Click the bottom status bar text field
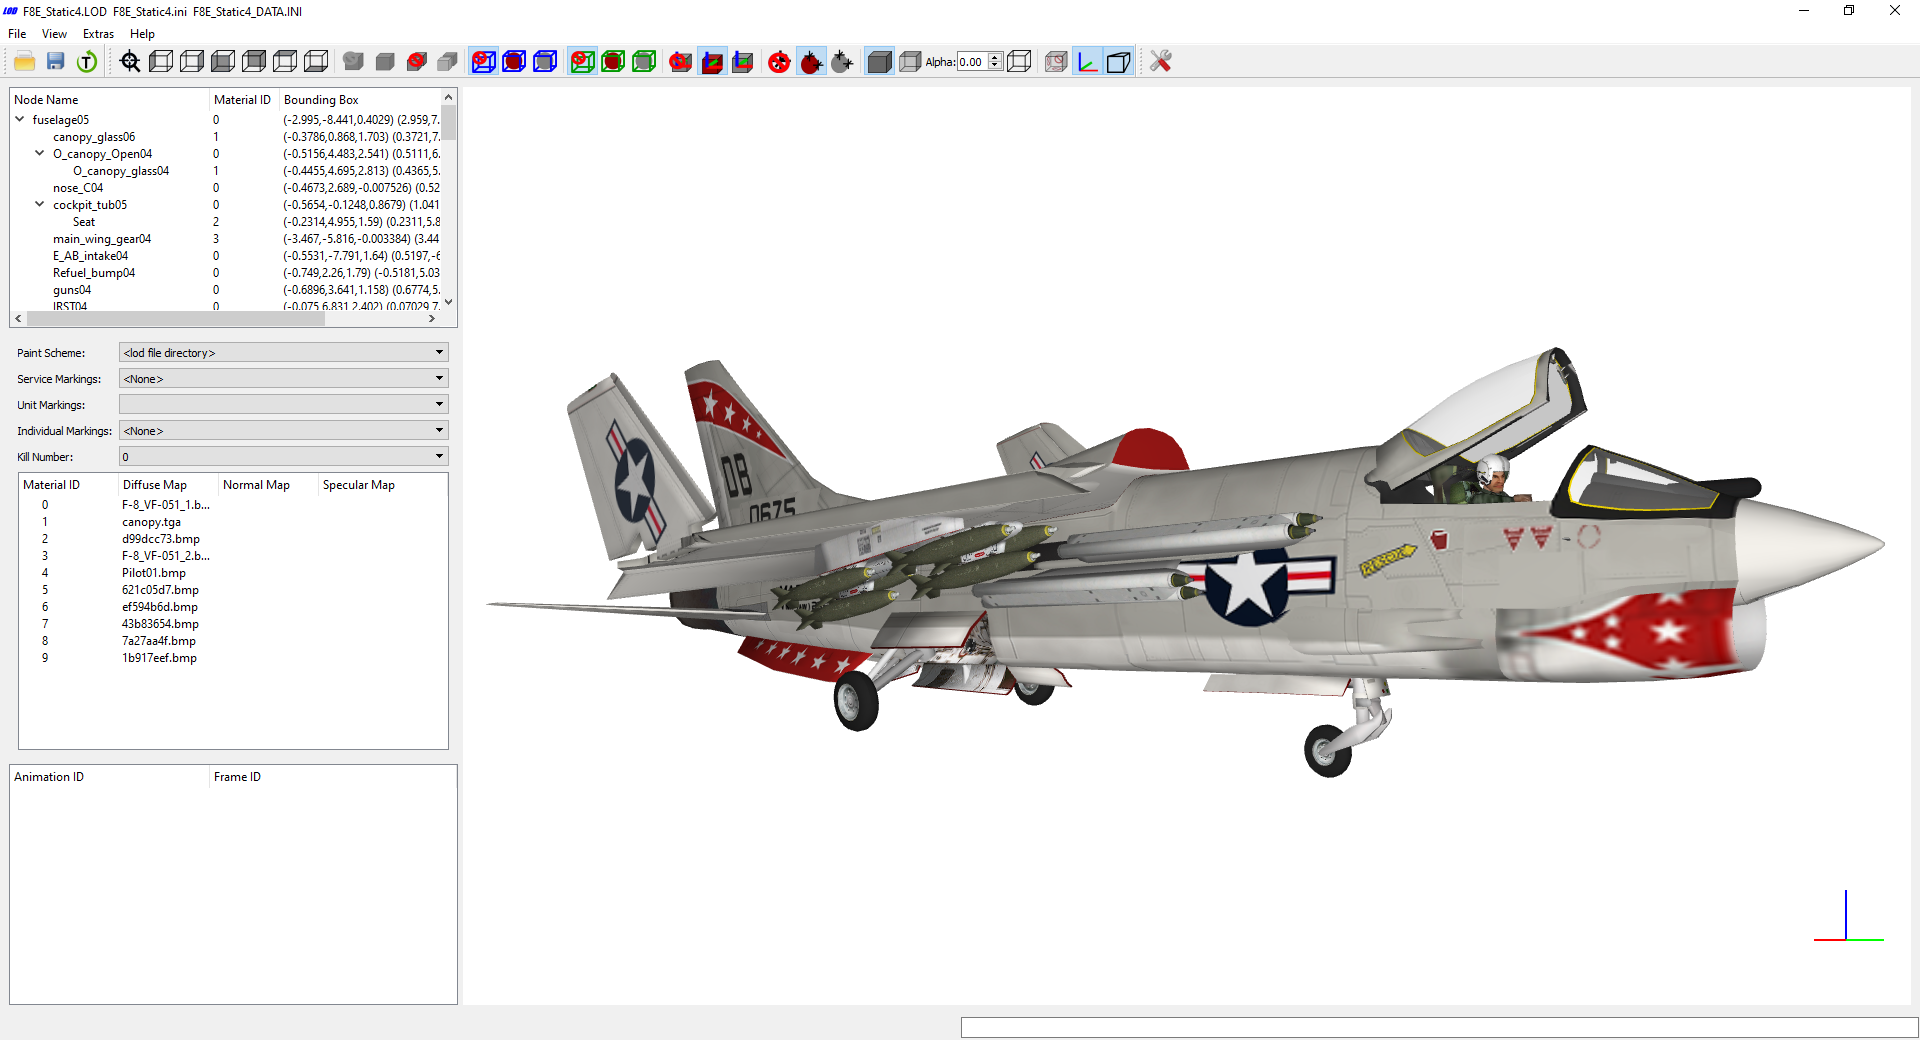1920x1040 pixels. [x=1439, y=1027]
